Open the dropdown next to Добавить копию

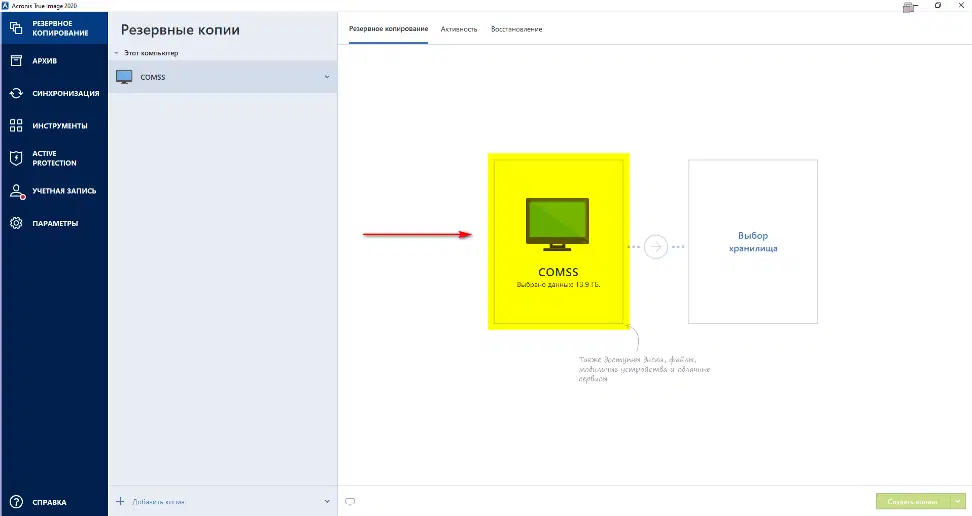pyautogui.click(x=327, y=501)
